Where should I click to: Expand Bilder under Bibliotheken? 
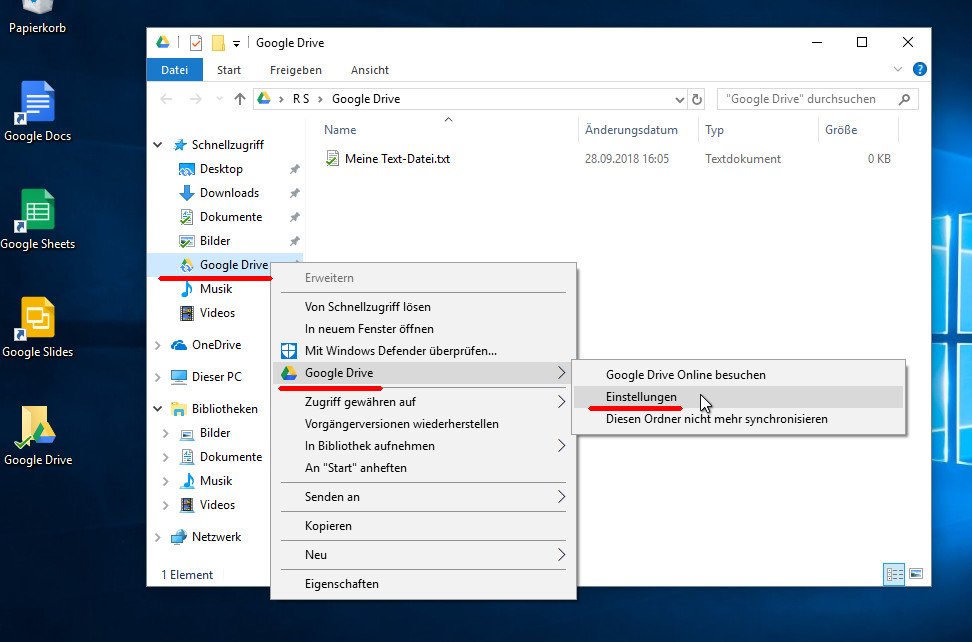pos(166,433)
